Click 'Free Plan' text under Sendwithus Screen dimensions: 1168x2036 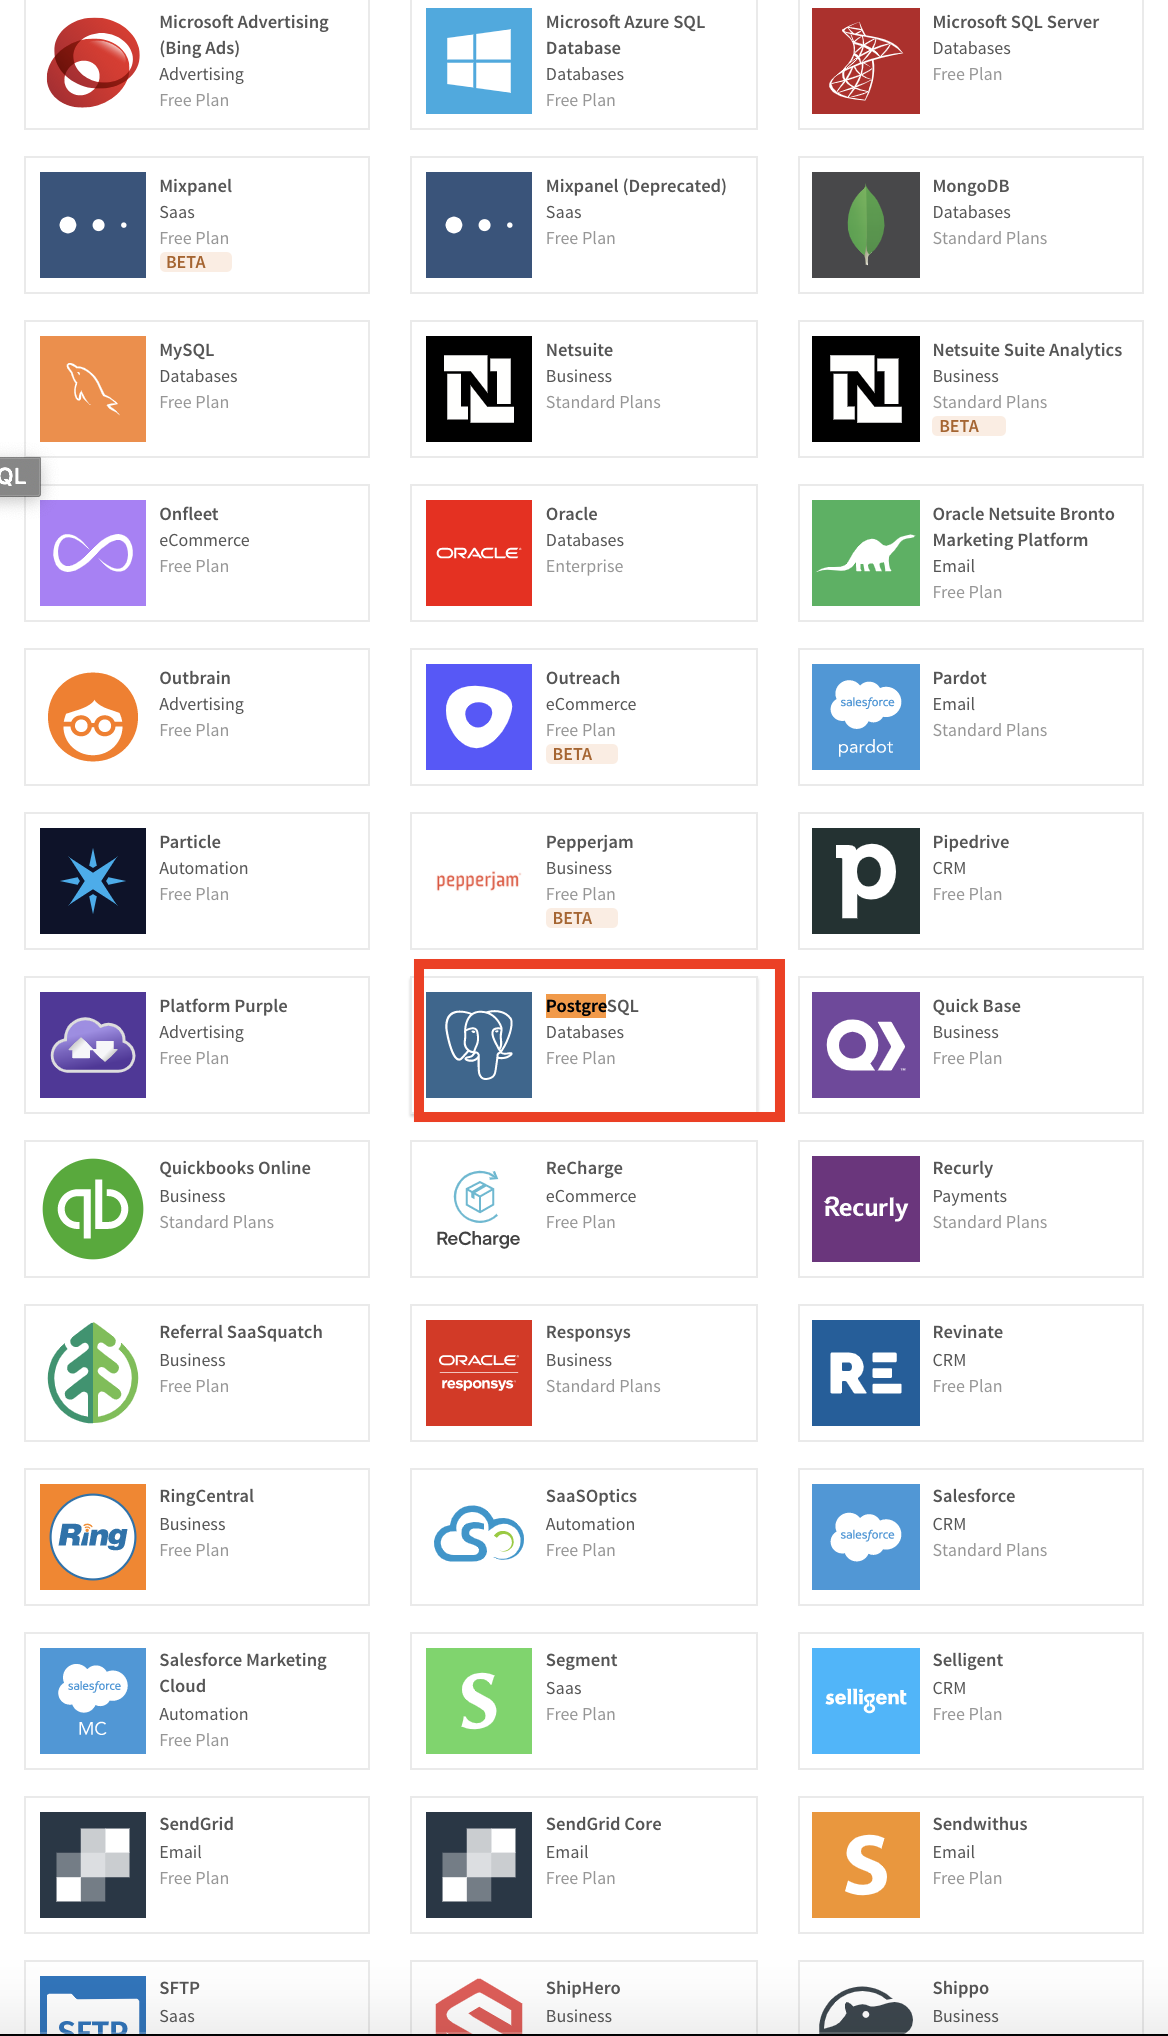click(967, 1878)
